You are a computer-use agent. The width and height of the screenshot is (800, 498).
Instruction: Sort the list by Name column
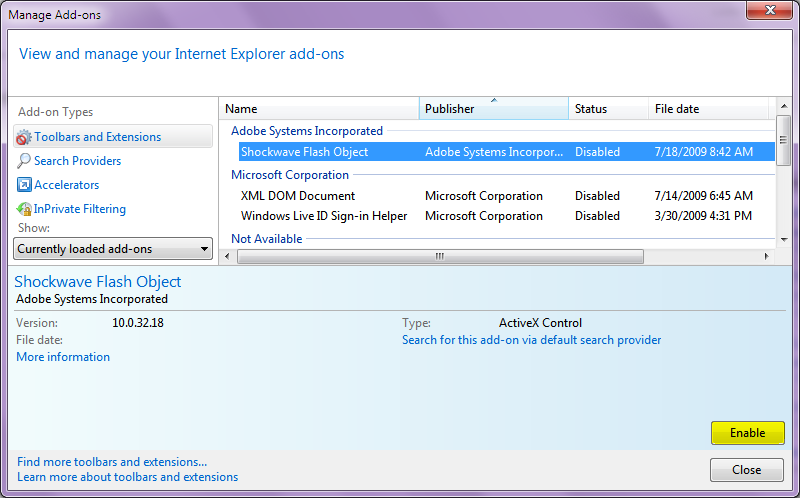point(319,109)
